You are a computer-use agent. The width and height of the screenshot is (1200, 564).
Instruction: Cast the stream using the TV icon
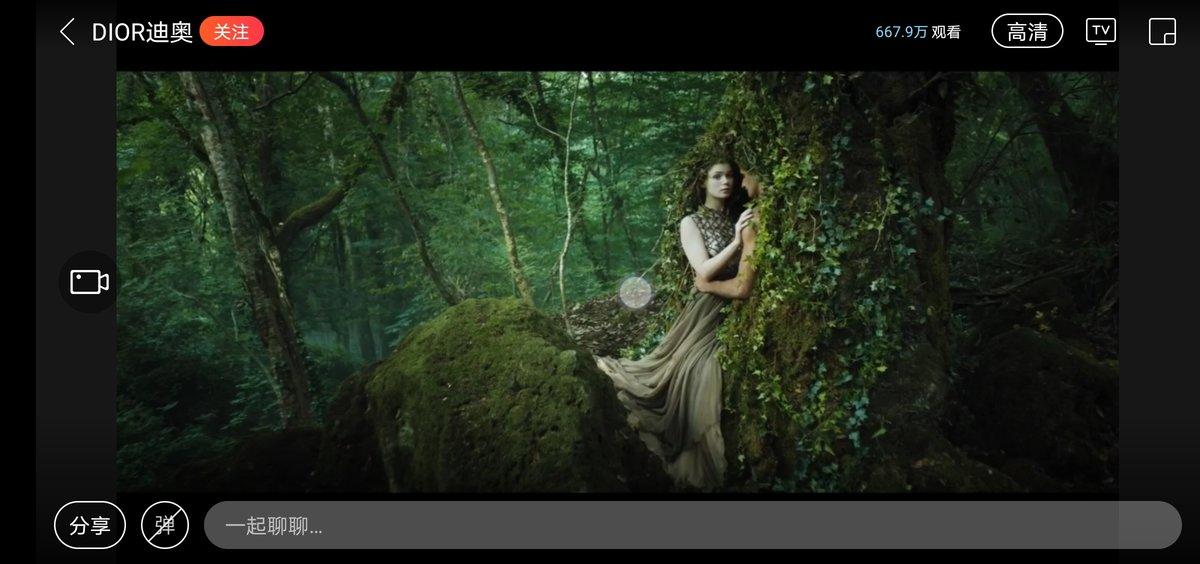click(1100, 32)
